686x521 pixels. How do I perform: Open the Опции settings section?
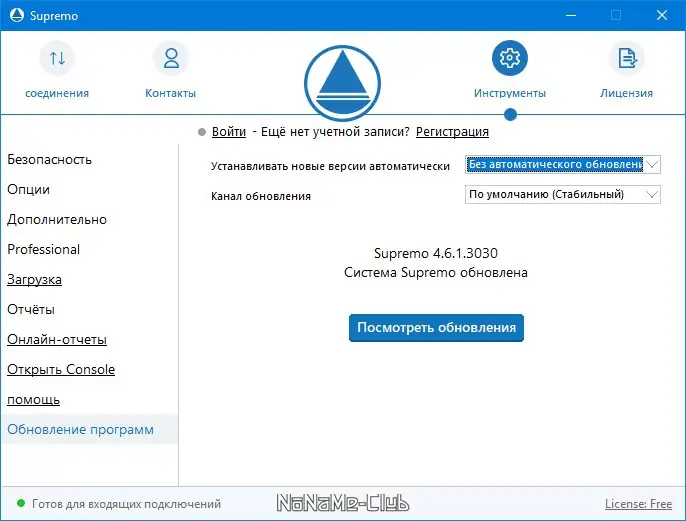pos(28,190)
